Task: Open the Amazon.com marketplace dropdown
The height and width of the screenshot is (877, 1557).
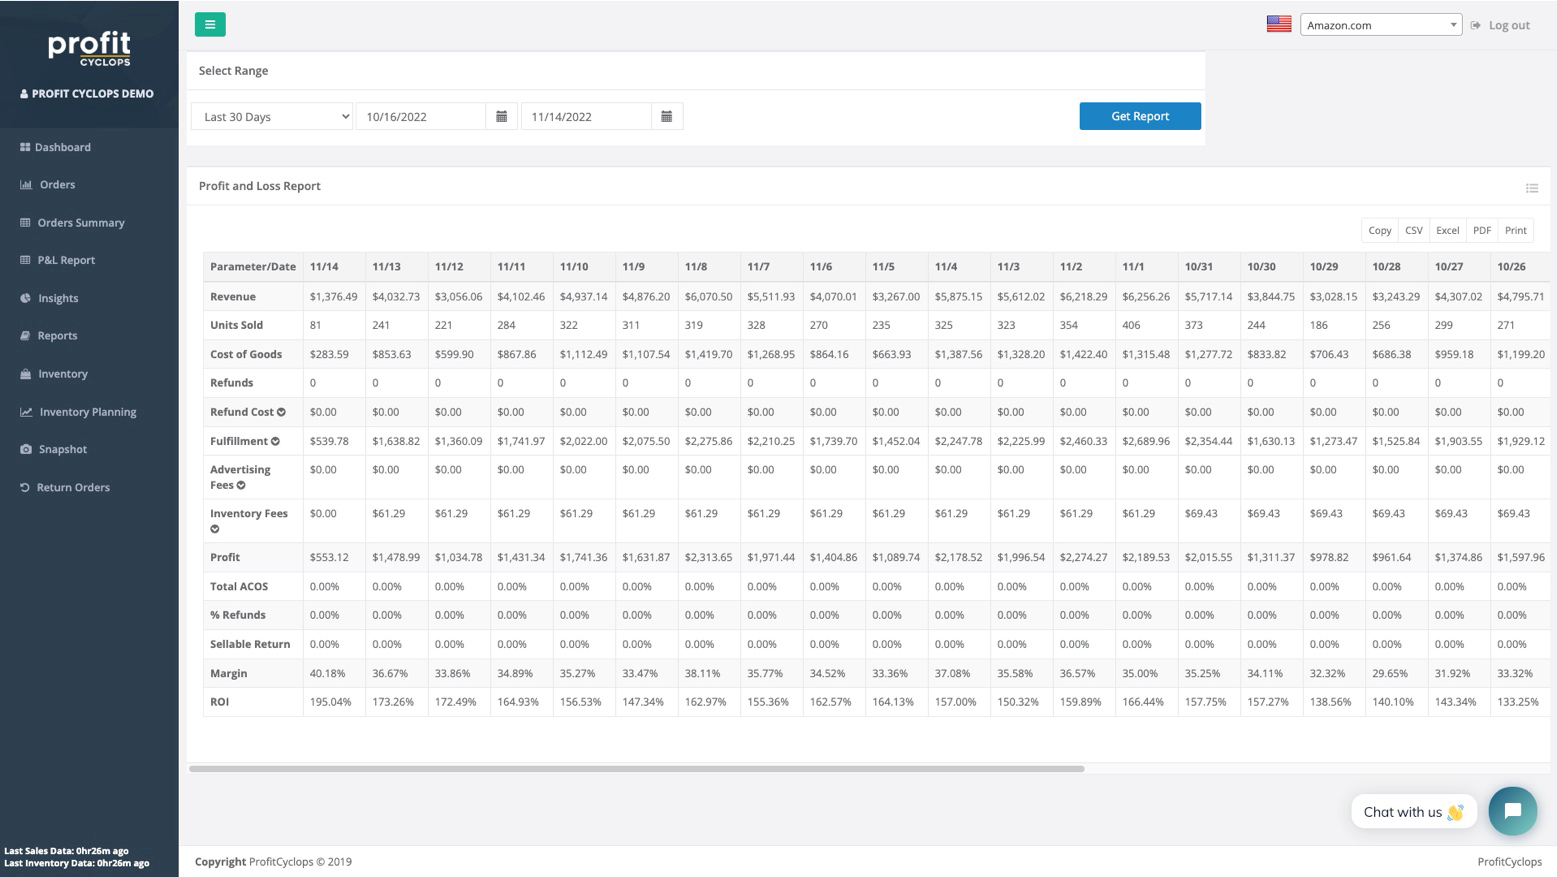Action: coord(1380,24)
